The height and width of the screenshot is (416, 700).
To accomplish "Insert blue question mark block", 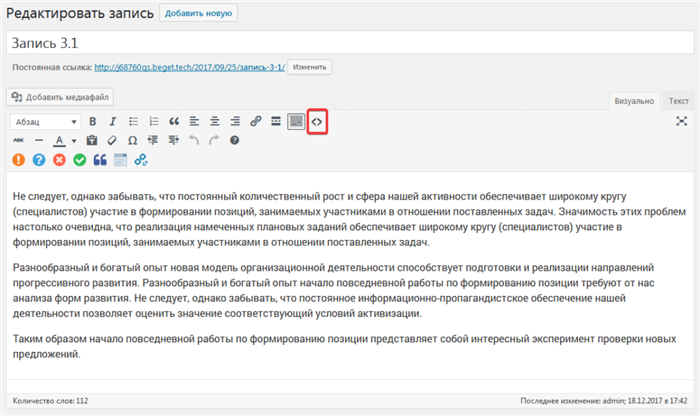I will (39, 160).
